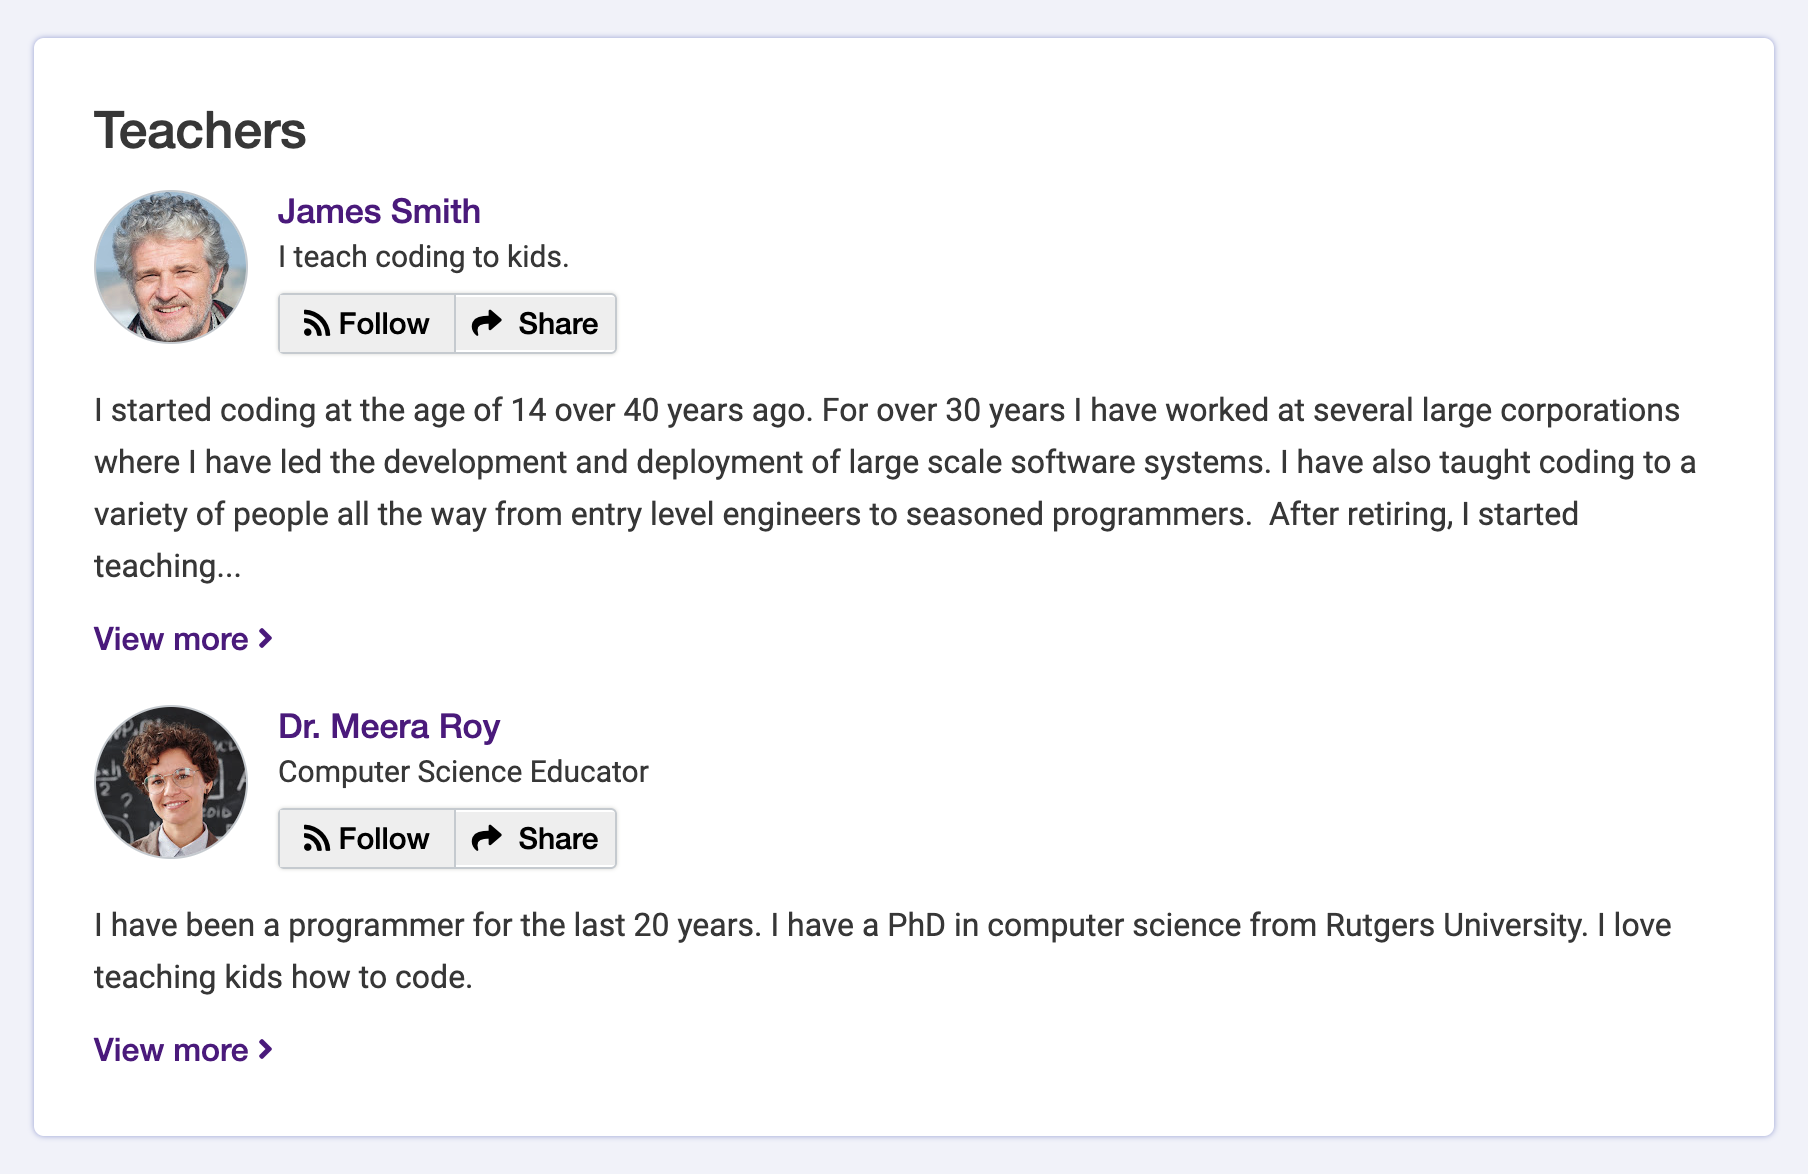Follow James Smith
The image size is (1808, 1174).
pos(366,323)
